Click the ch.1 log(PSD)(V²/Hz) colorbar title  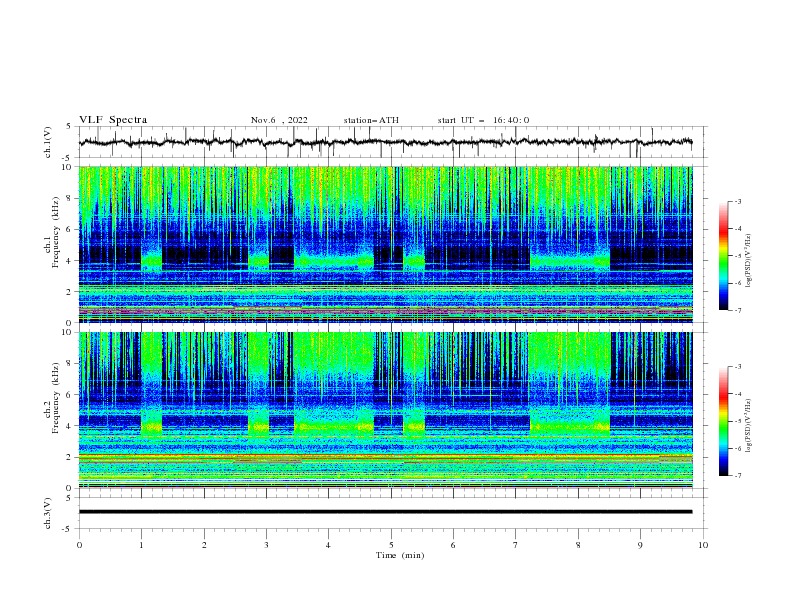click(749, 261)
